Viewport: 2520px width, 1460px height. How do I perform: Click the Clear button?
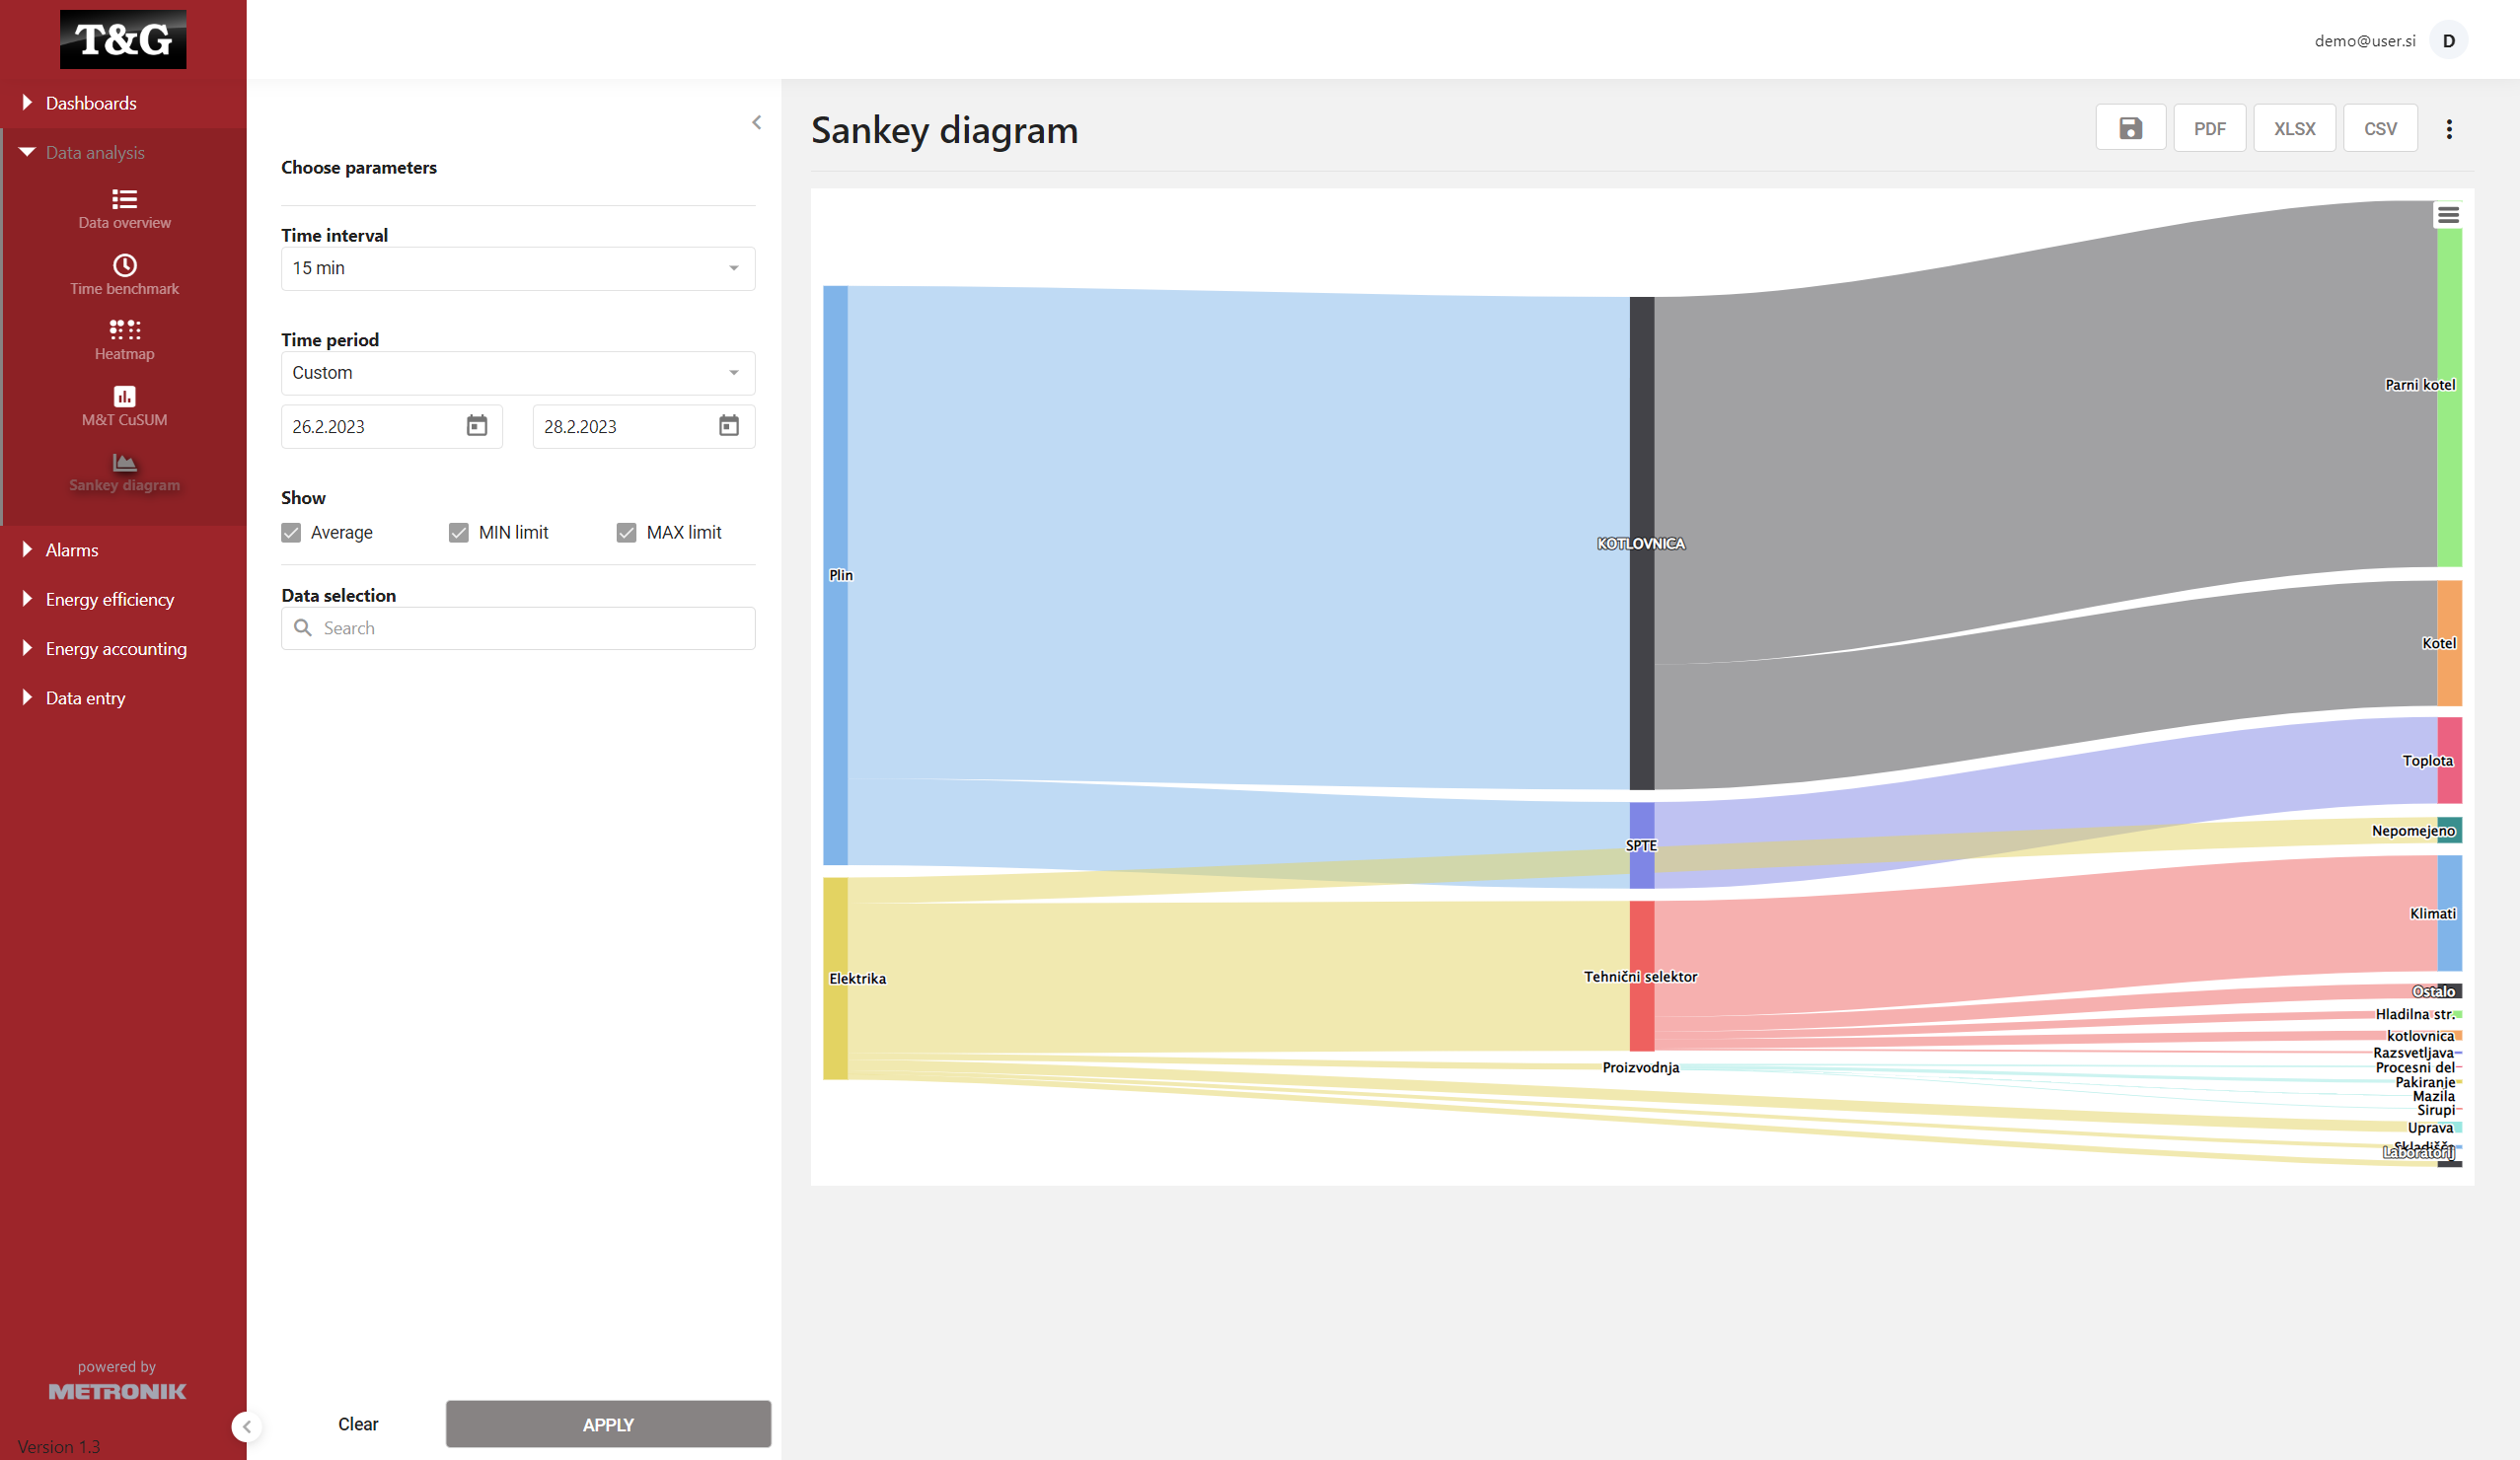click(356, 1423)
